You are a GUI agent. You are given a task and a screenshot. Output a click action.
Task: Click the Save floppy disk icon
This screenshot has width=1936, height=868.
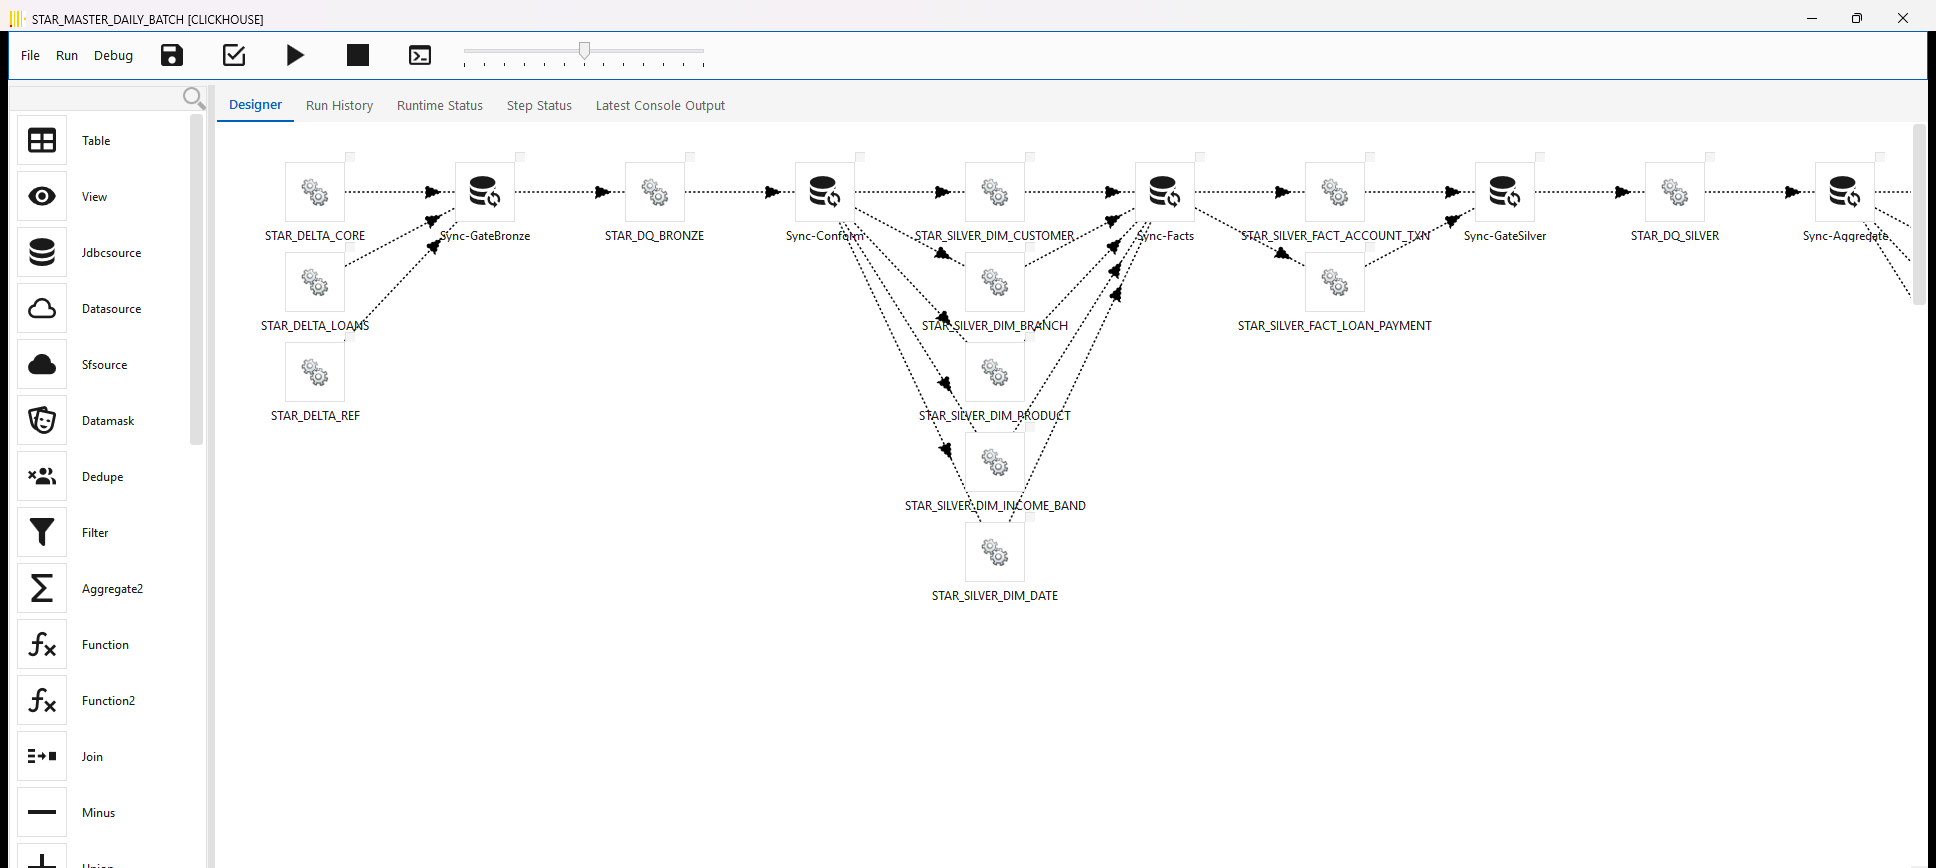pos(172,55)
